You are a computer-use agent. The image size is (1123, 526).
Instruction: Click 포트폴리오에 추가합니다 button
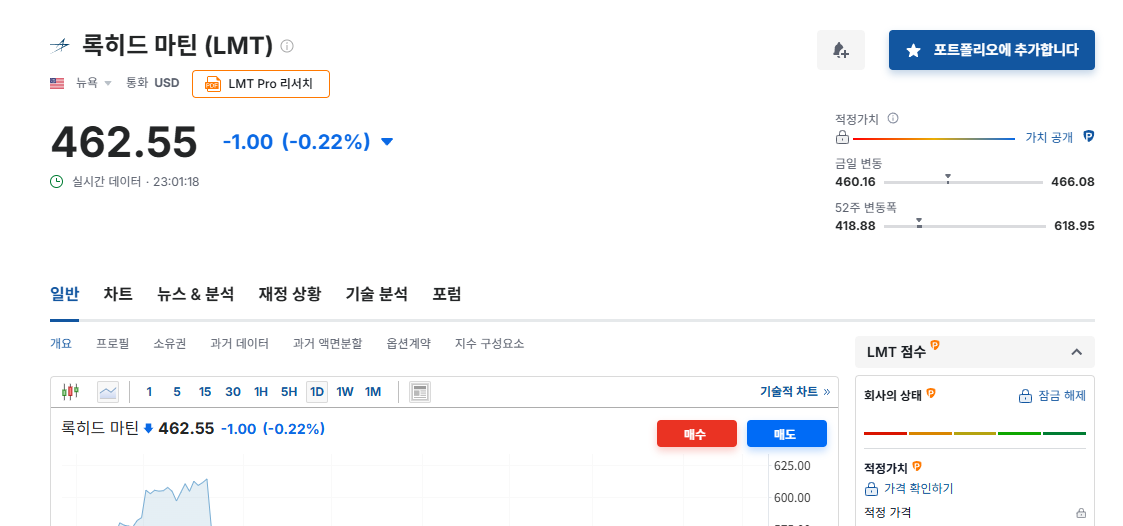pos(991,50)
